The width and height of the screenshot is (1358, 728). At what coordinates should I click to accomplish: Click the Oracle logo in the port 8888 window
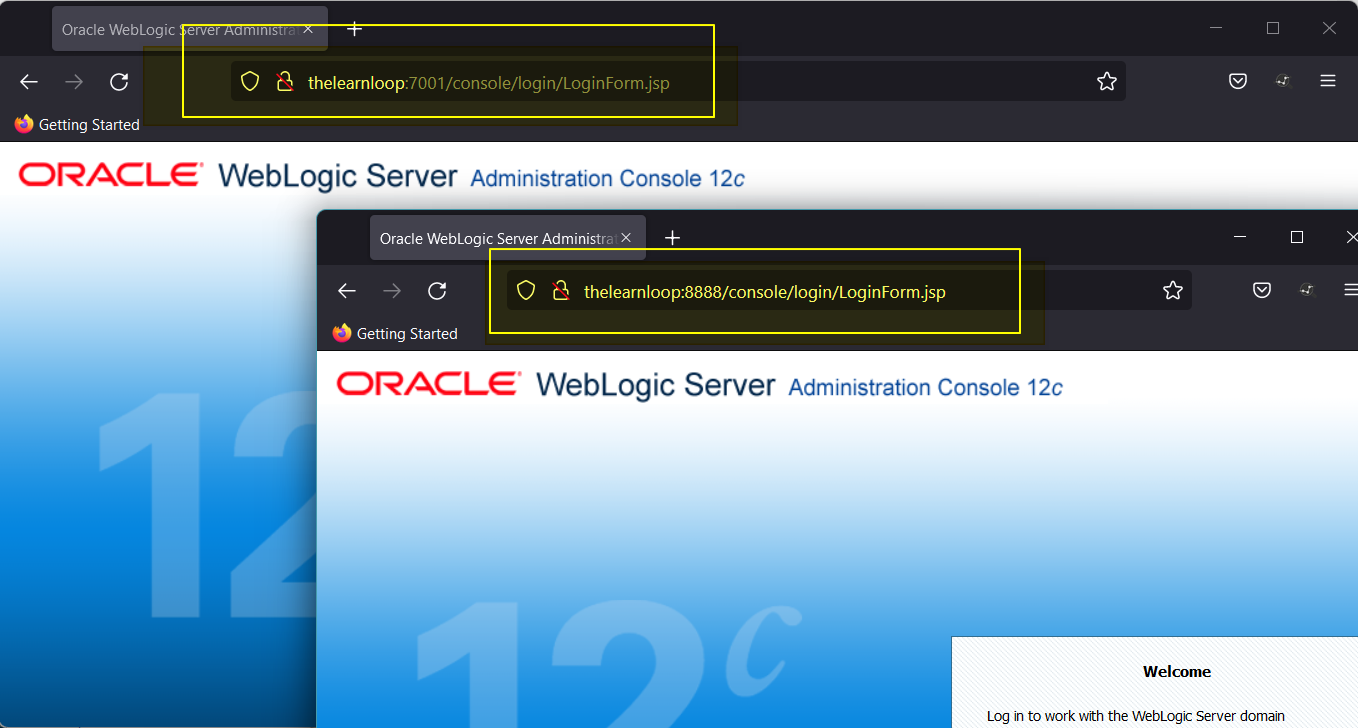pos(429,384)
